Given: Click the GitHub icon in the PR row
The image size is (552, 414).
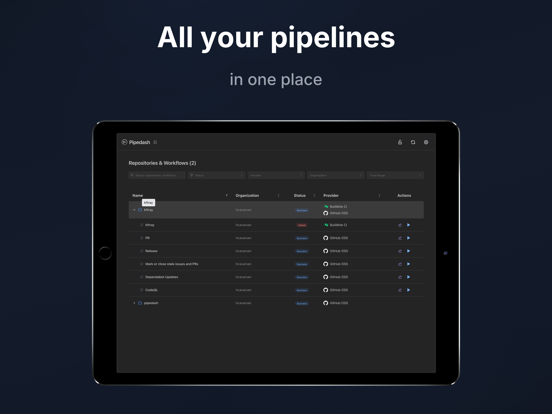Looking at the screenshot, I should click(x=326, y=238).
